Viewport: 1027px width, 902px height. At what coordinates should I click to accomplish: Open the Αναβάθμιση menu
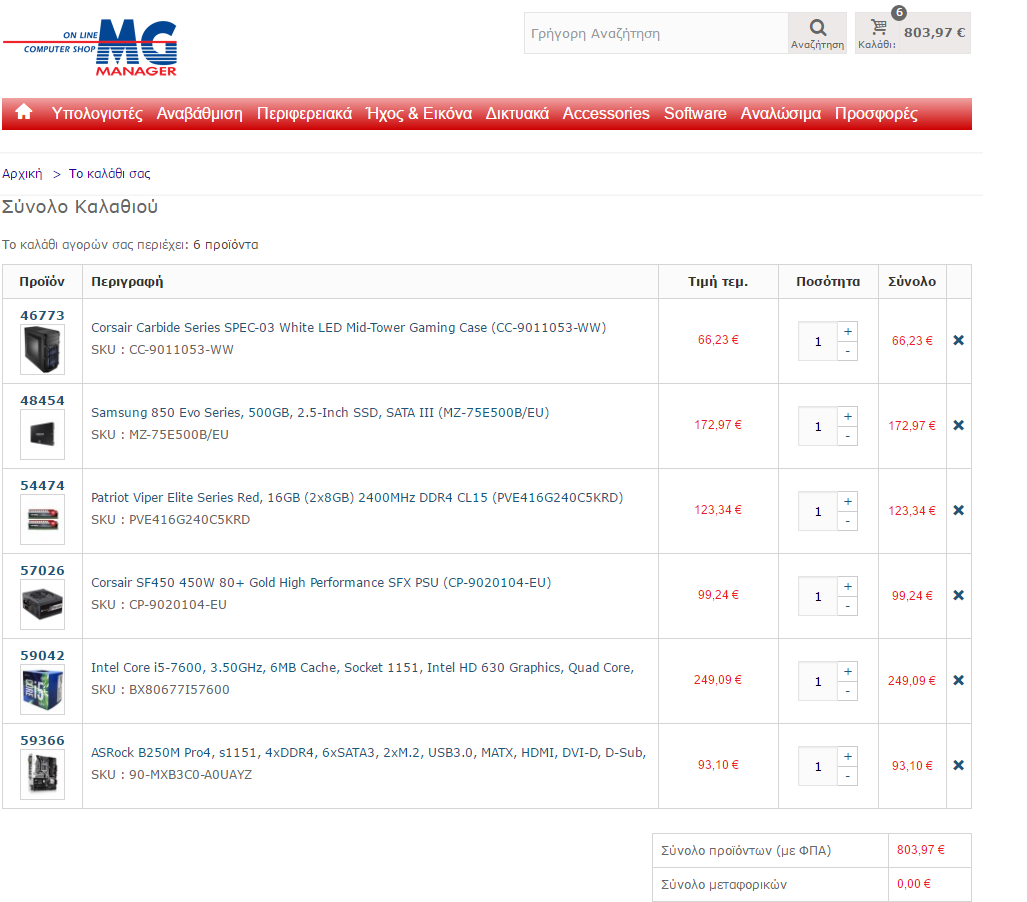[199, 113]
